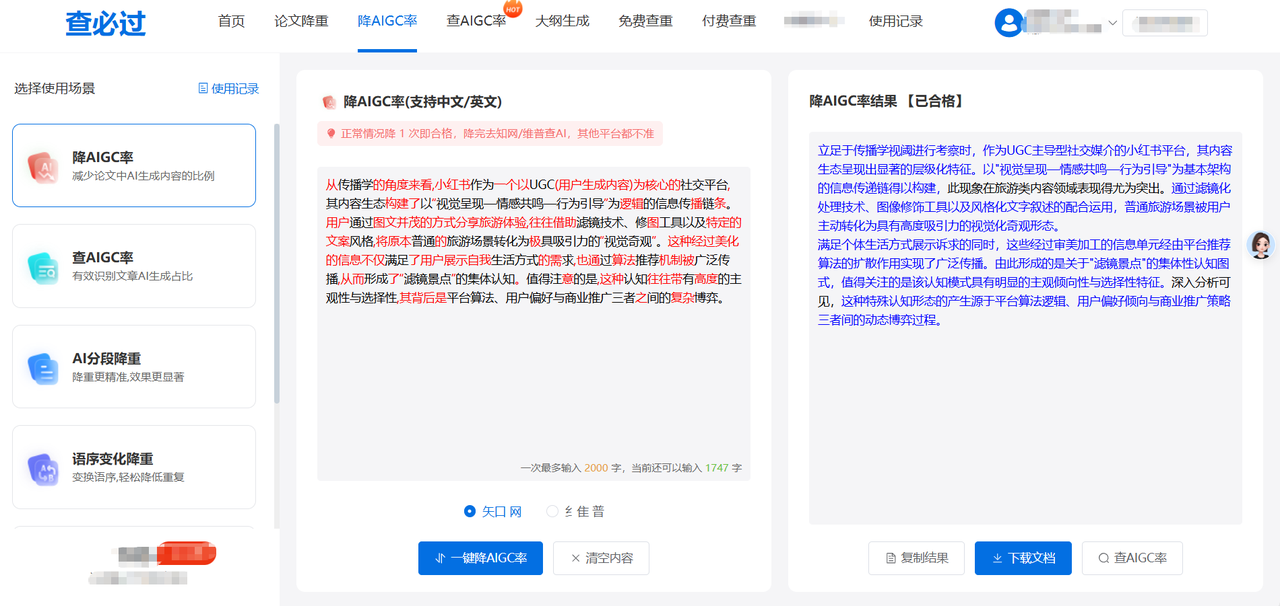The image size is (1280, 606).
Task: Click the sidebar vertical scrollbar
Action: [277, 263]
